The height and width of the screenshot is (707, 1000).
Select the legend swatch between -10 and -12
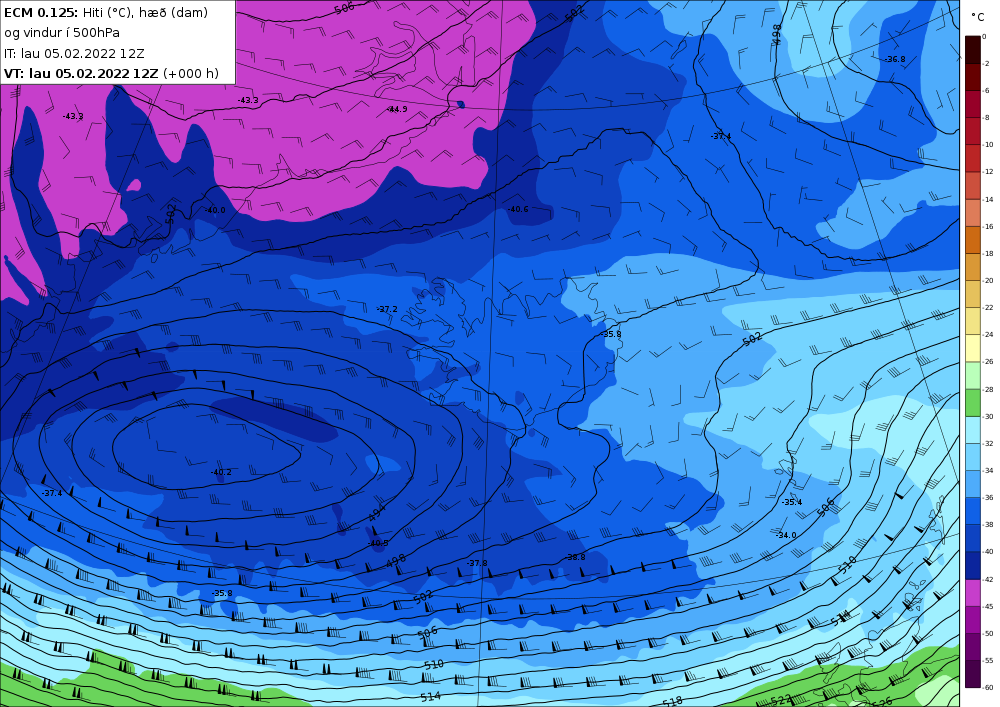973,158
